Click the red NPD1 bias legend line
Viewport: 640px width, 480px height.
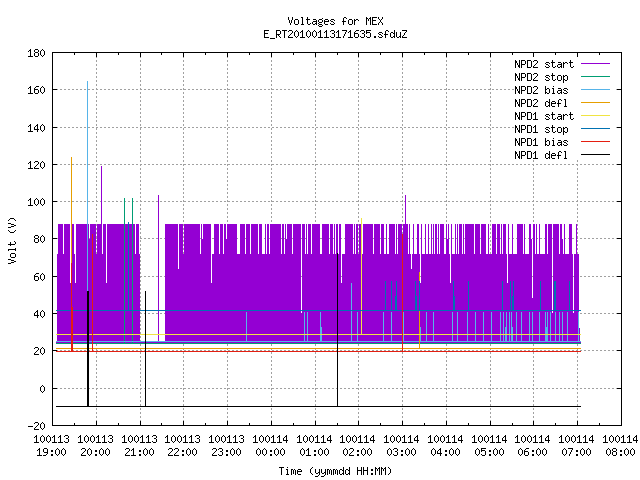tap(595, 142)
